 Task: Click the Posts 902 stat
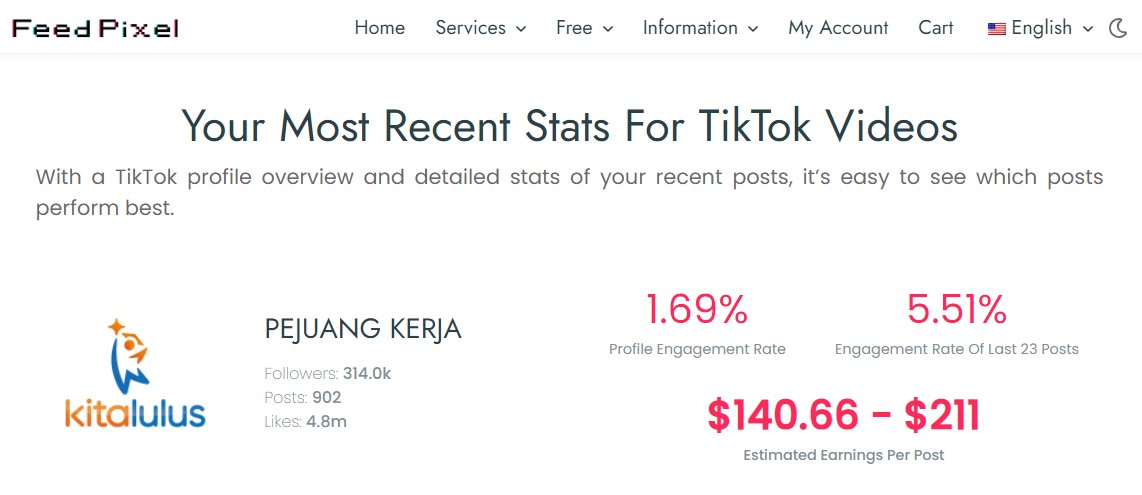point(302,398)
